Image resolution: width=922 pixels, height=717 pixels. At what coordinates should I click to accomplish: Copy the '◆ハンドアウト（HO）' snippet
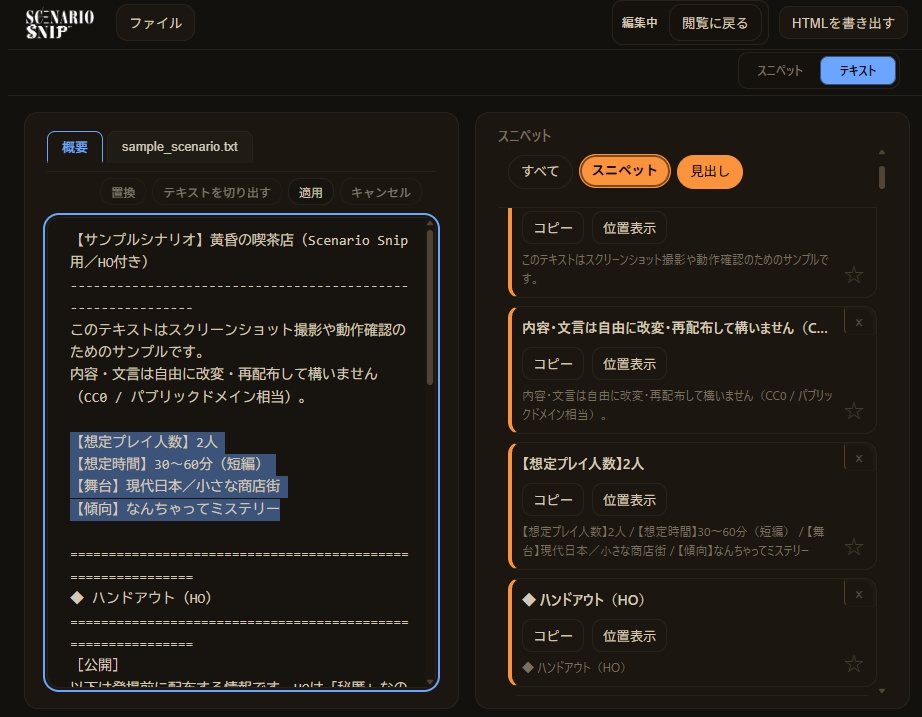click(x=553, y=636)
